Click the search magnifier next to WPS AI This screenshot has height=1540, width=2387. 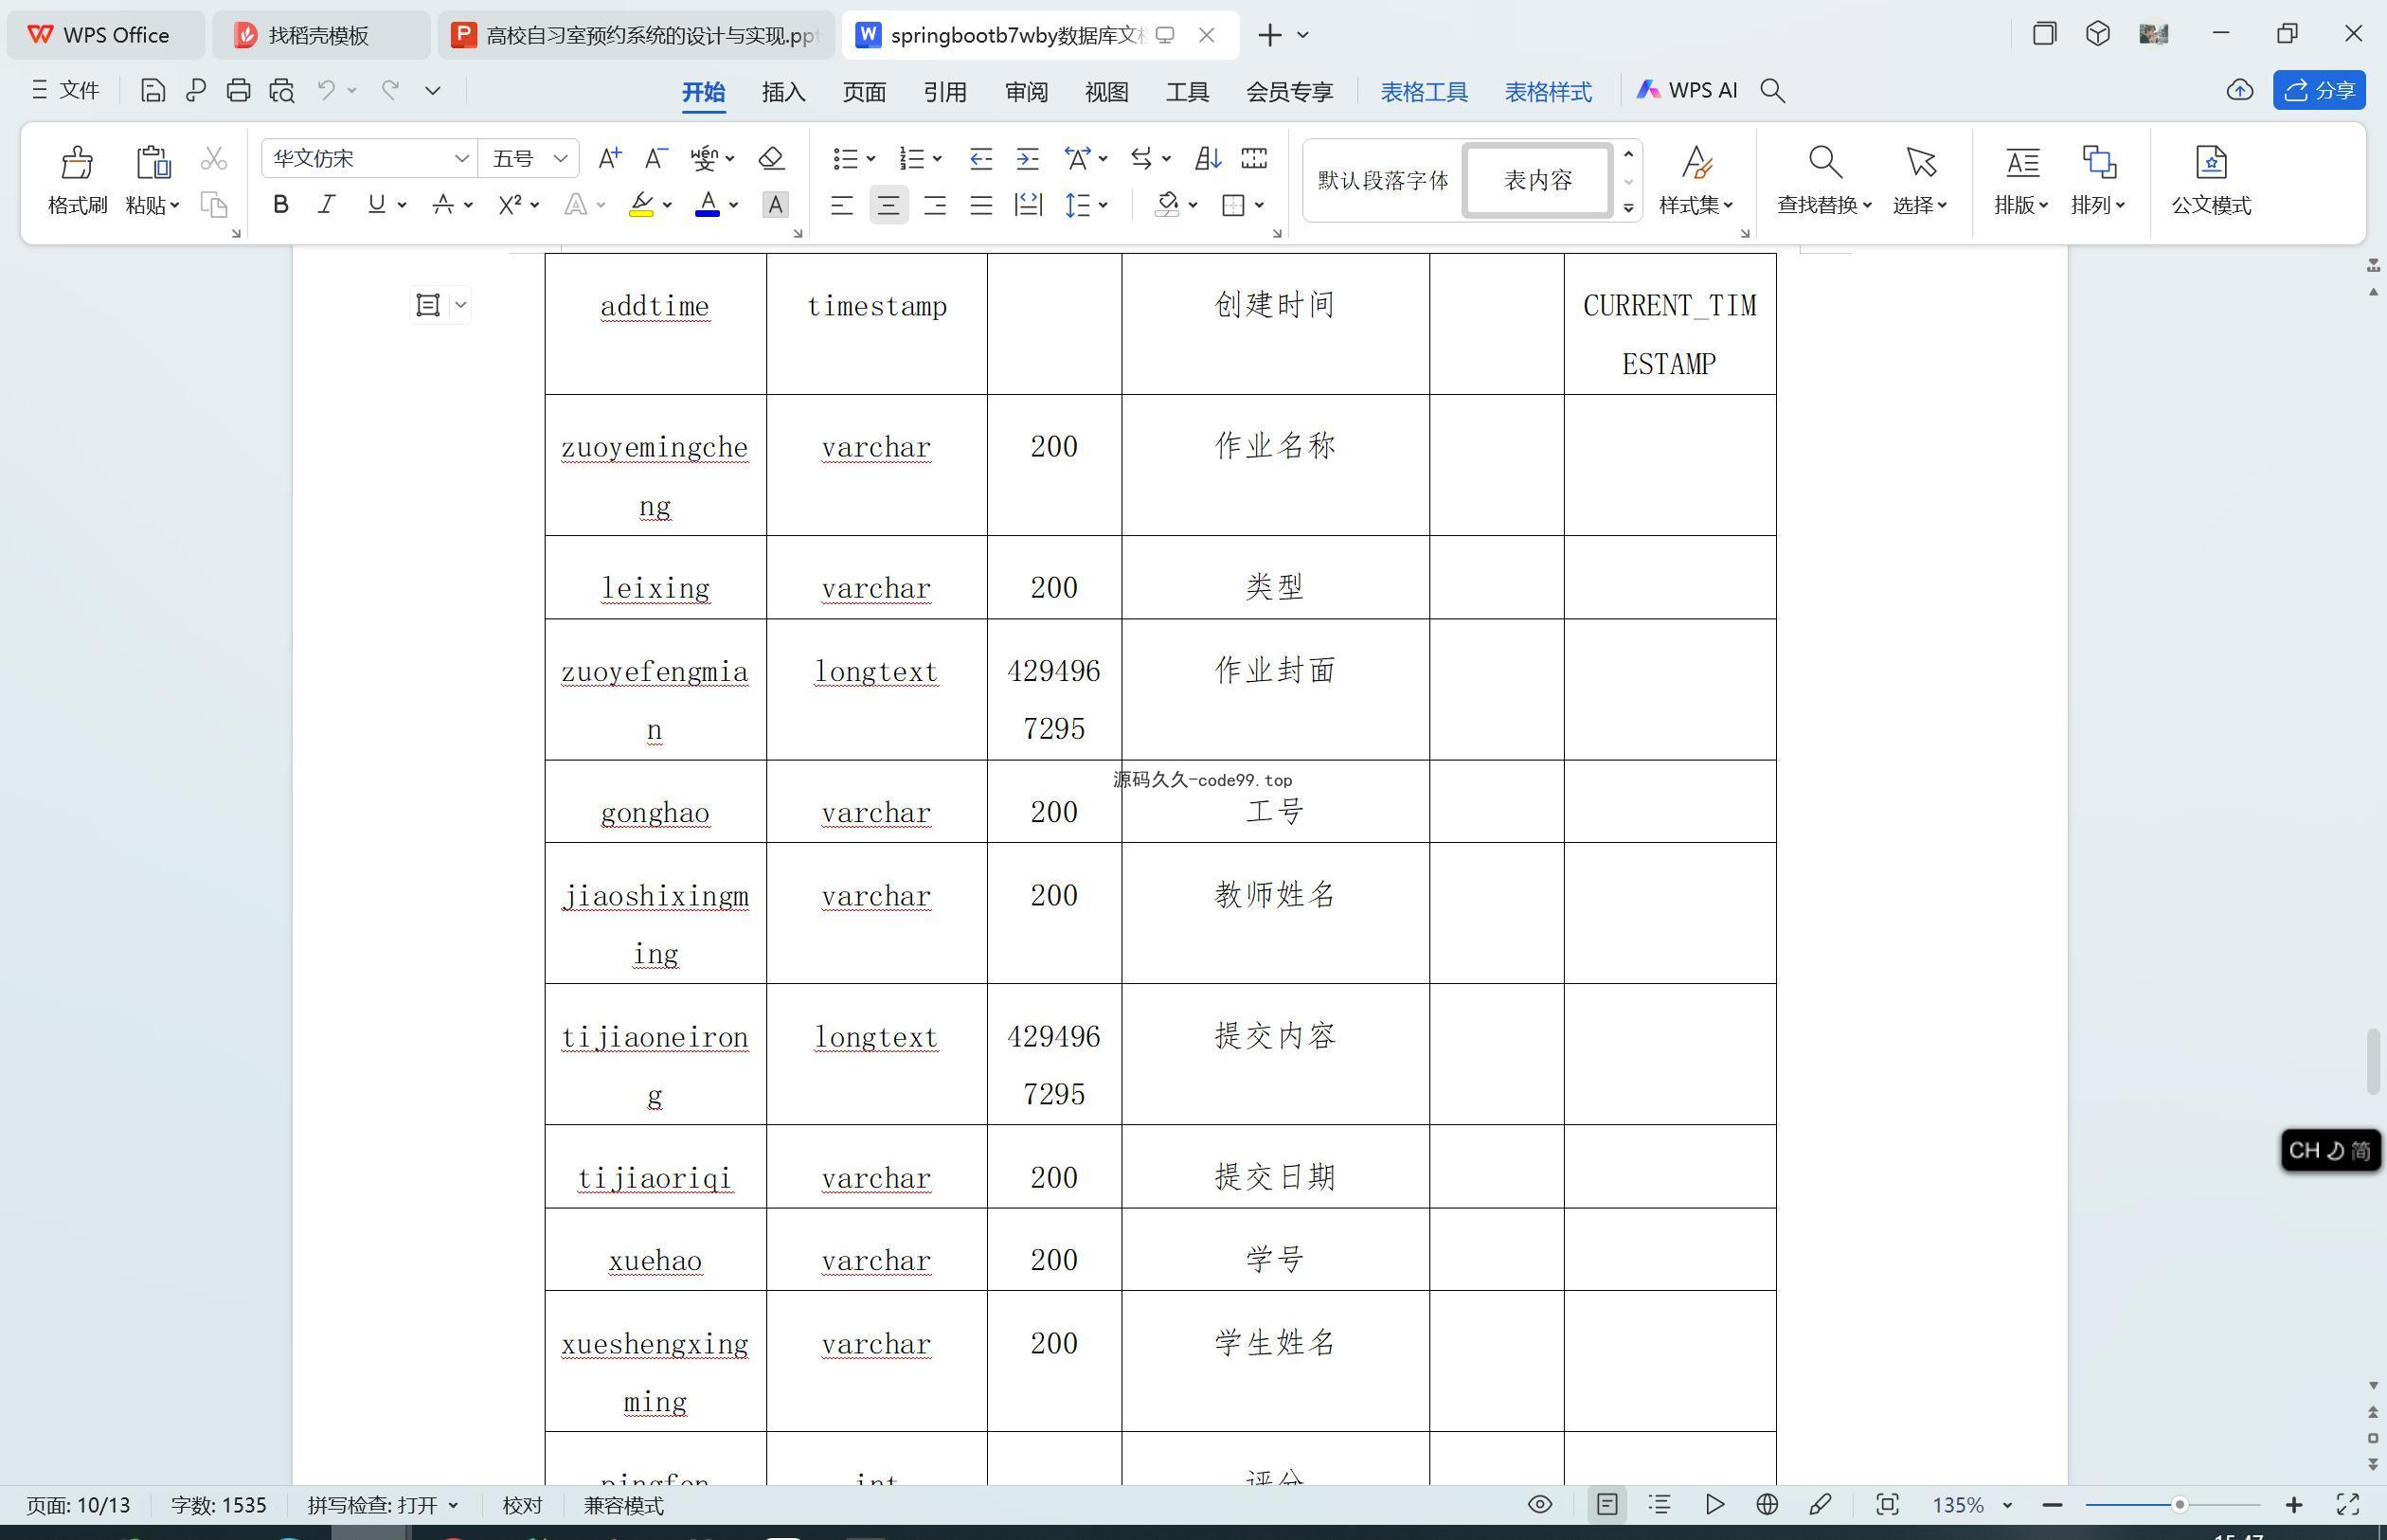pyautogui.click(x=1773, y=91)
